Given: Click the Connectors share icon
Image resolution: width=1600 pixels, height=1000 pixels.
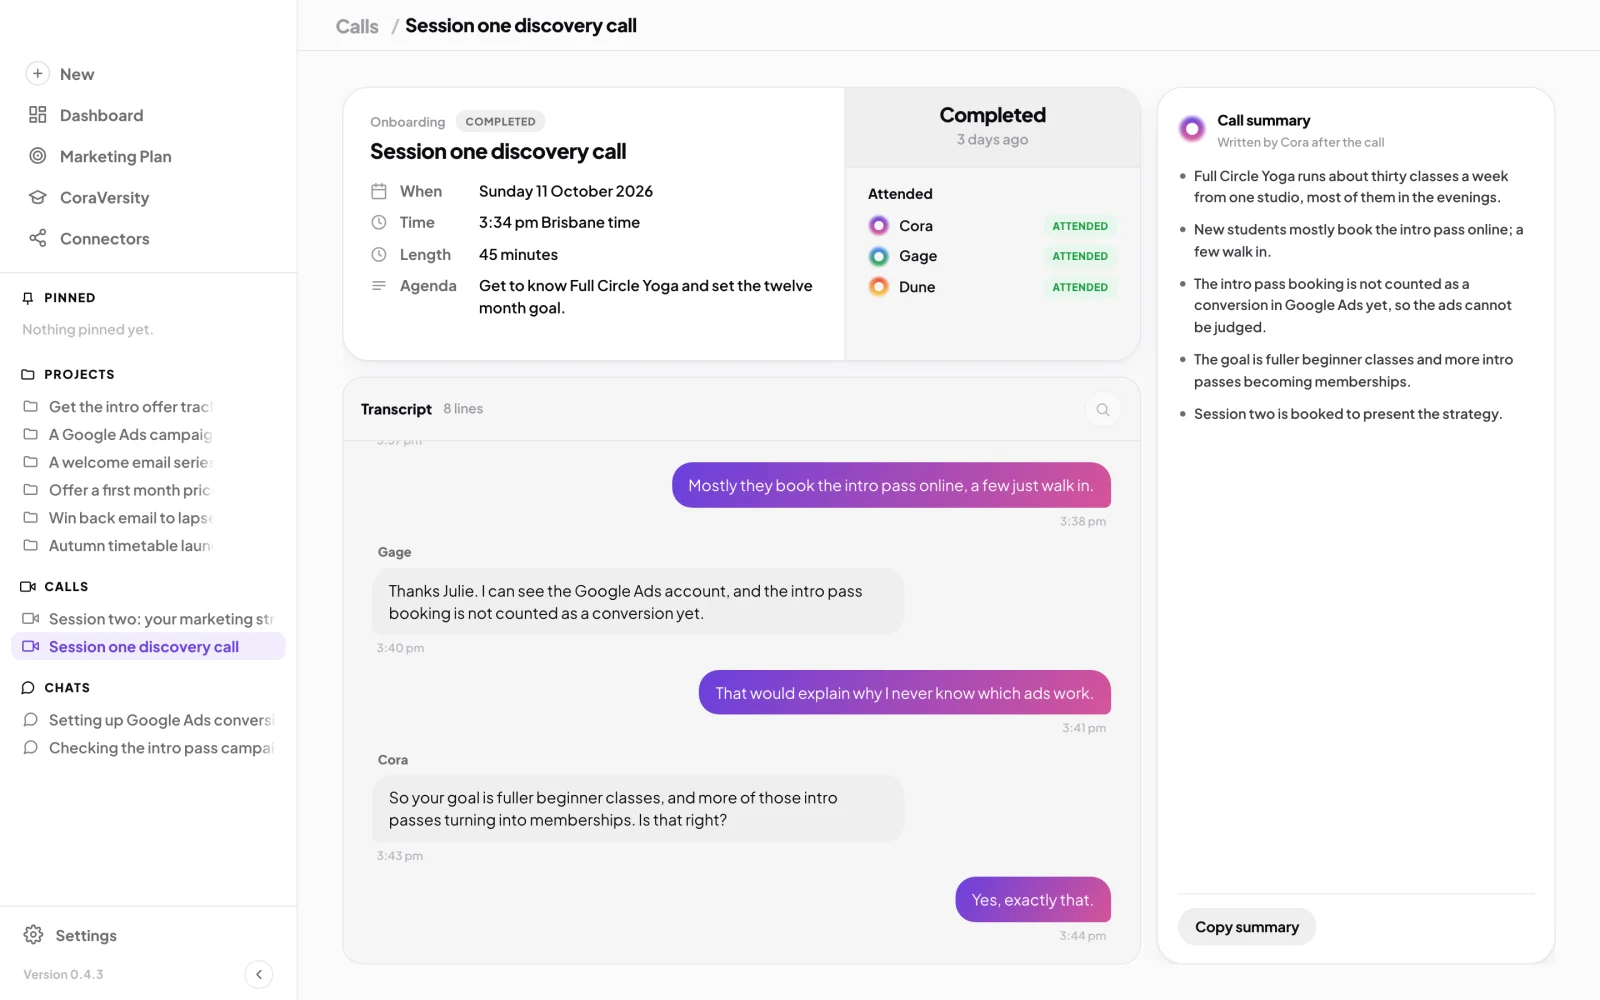Looking at the screenshot, I should (x=38, y=238).
